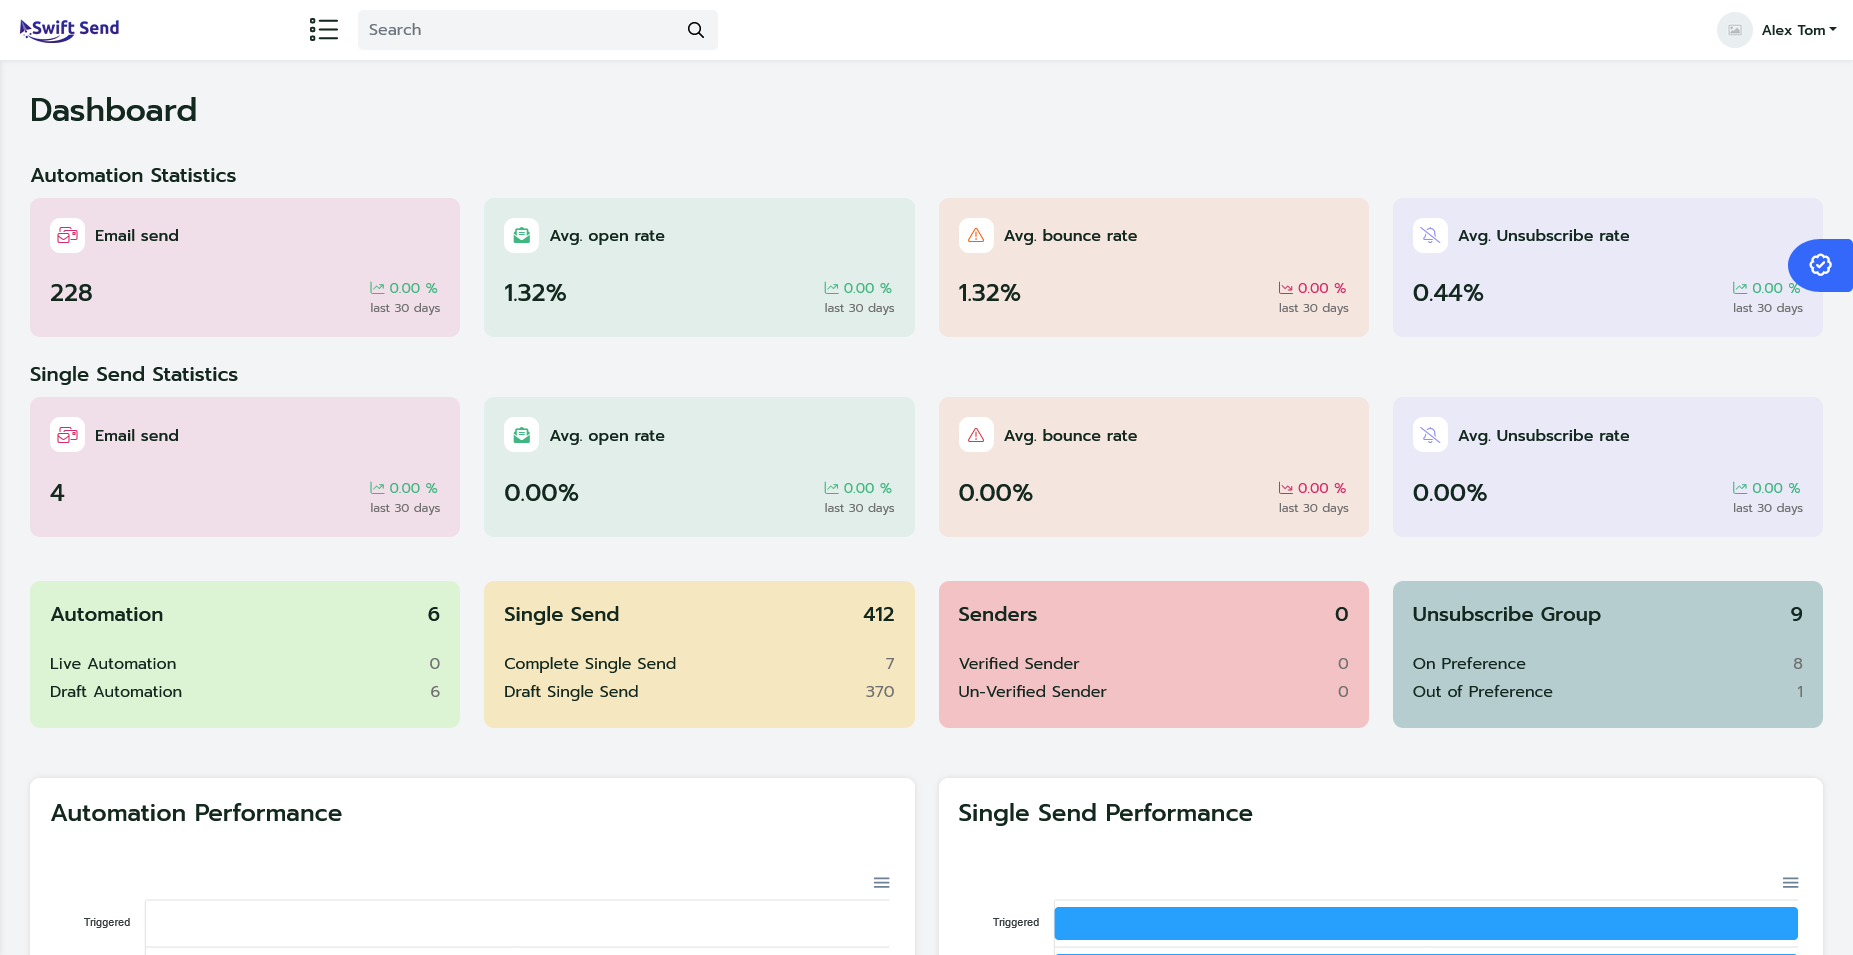1853x955 pixels.
Task: Click the user avatar image
Action: pos(1735,30)
